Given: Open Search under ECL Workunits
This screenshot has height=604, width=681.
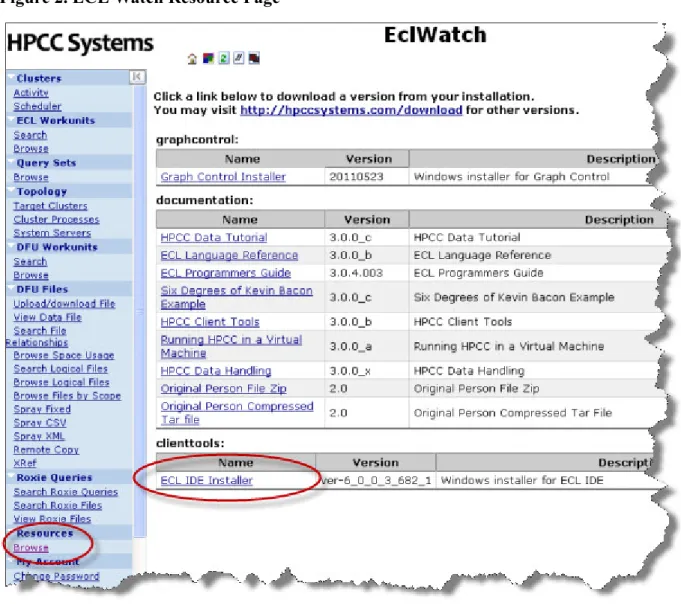Looking at the screenshot, I should click(30, 135).
